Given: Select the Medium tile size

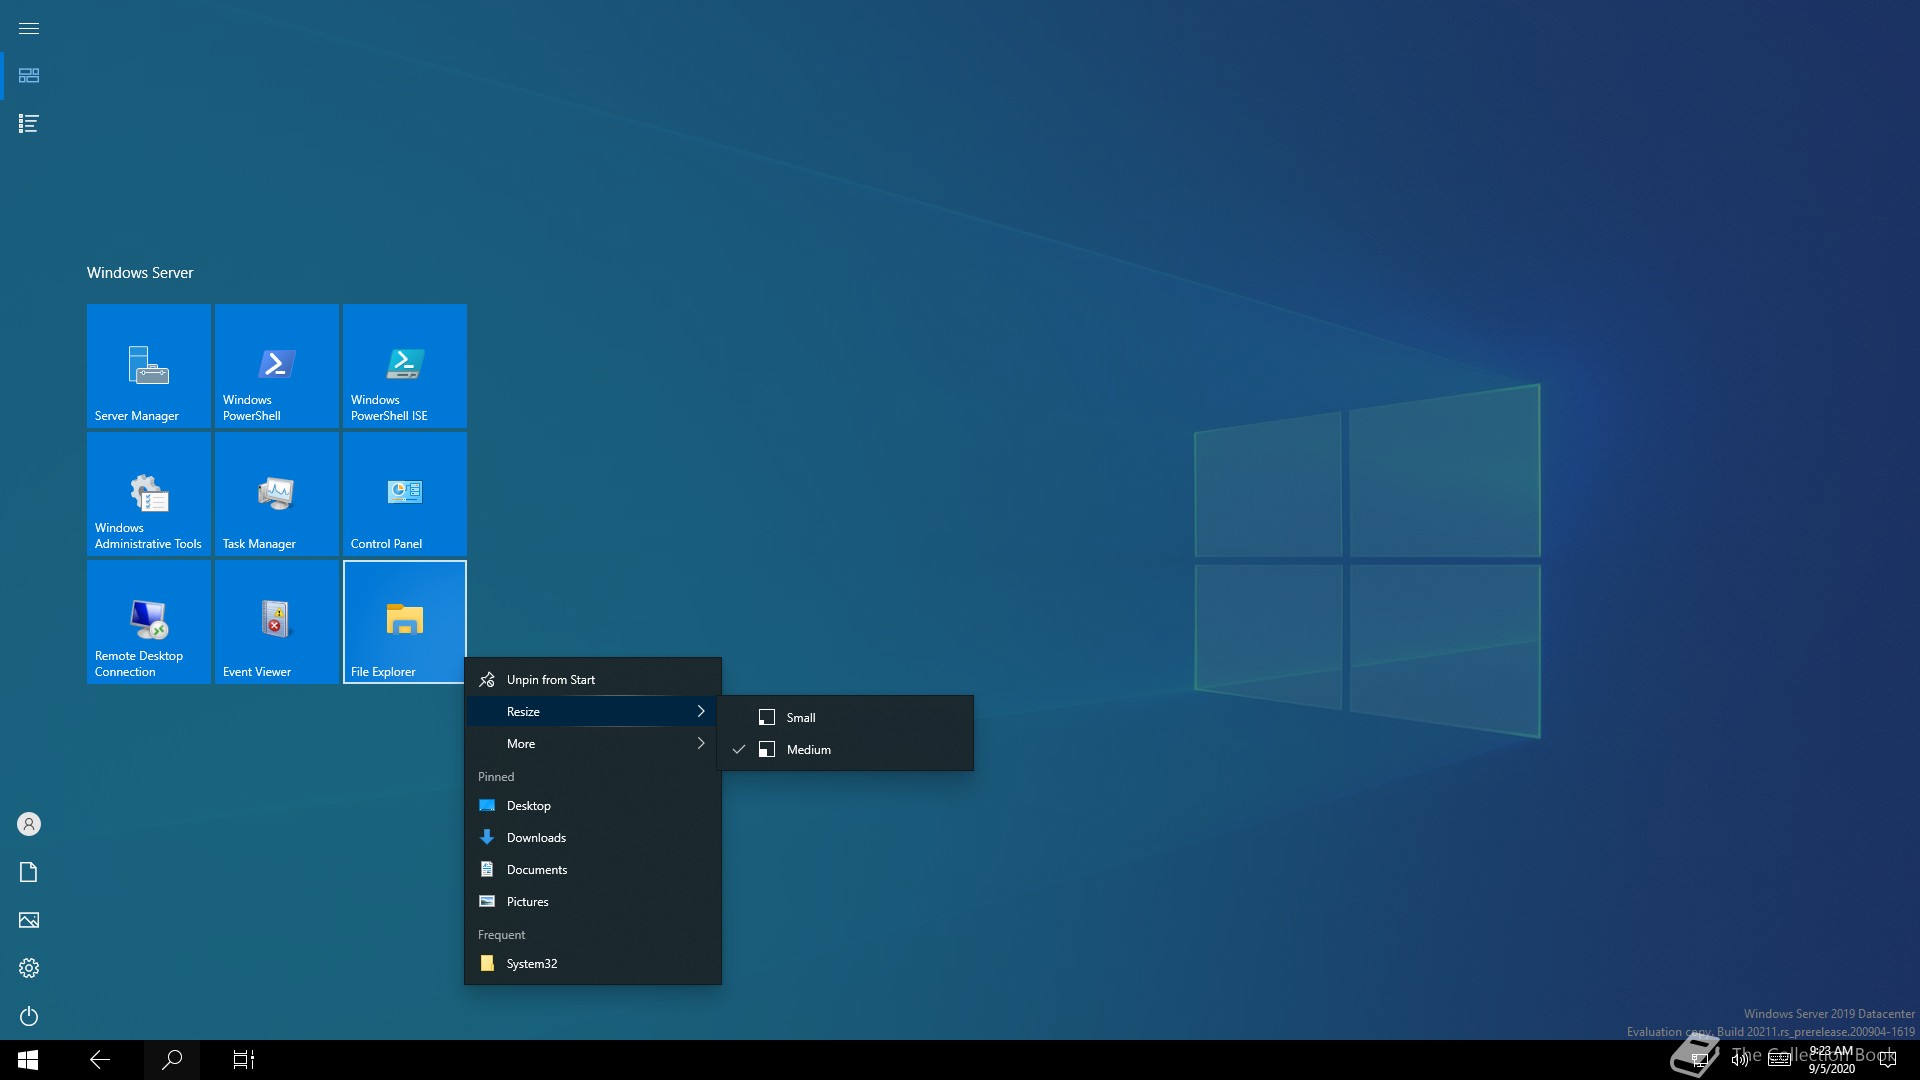Looking at the screenshot, I should [x=846, y=750].
